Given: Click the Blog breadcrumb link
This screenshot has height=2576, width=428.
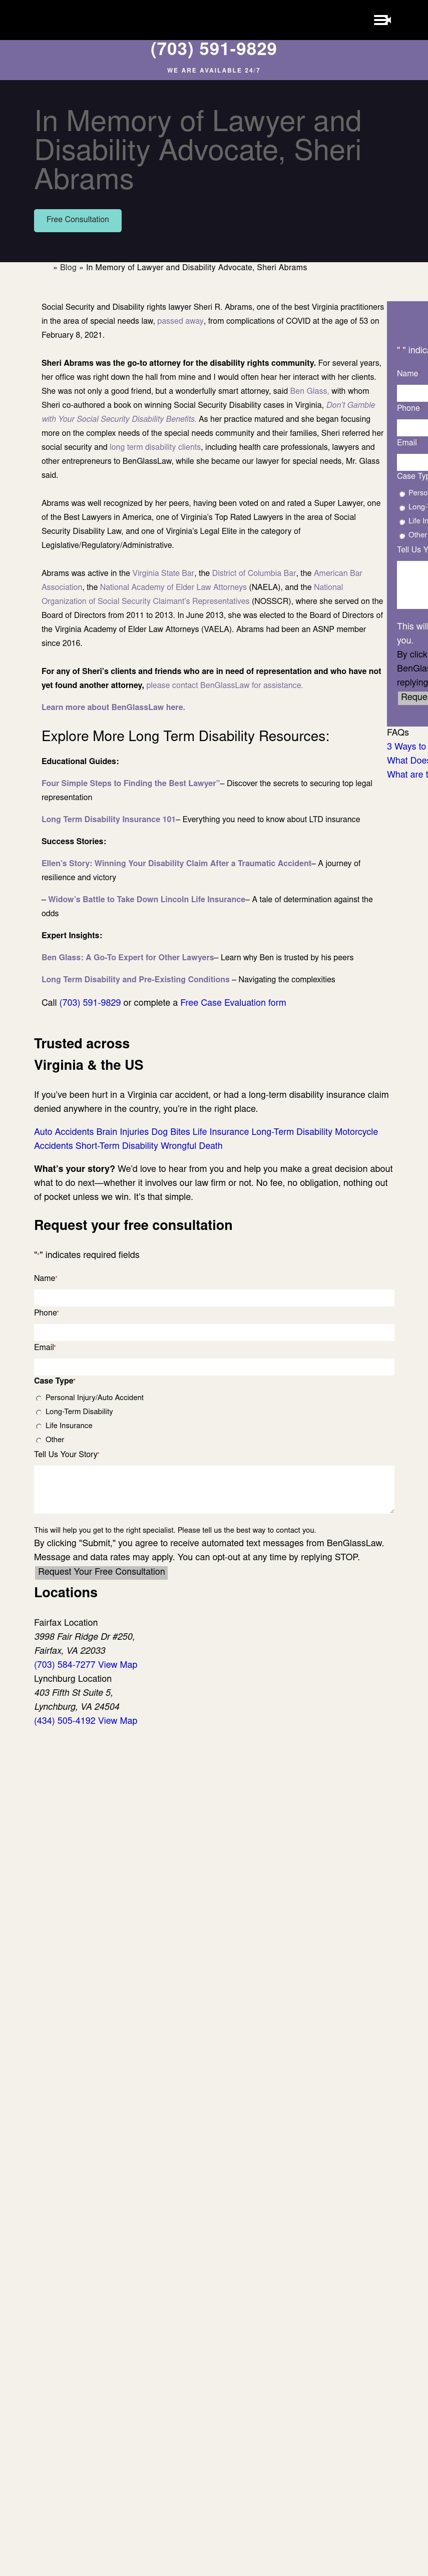Looking at the screenshot, I should 68,268.
